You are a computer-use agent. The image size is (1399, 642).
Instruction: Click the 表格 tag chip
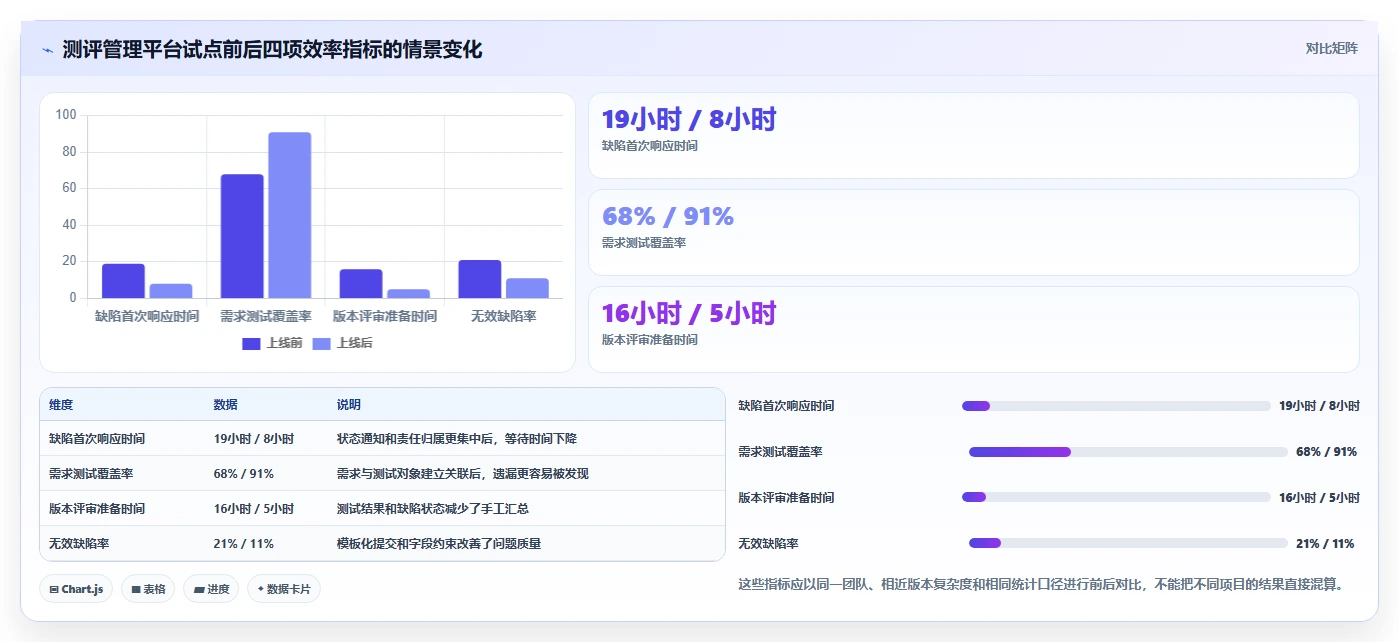tap(149, 589)
